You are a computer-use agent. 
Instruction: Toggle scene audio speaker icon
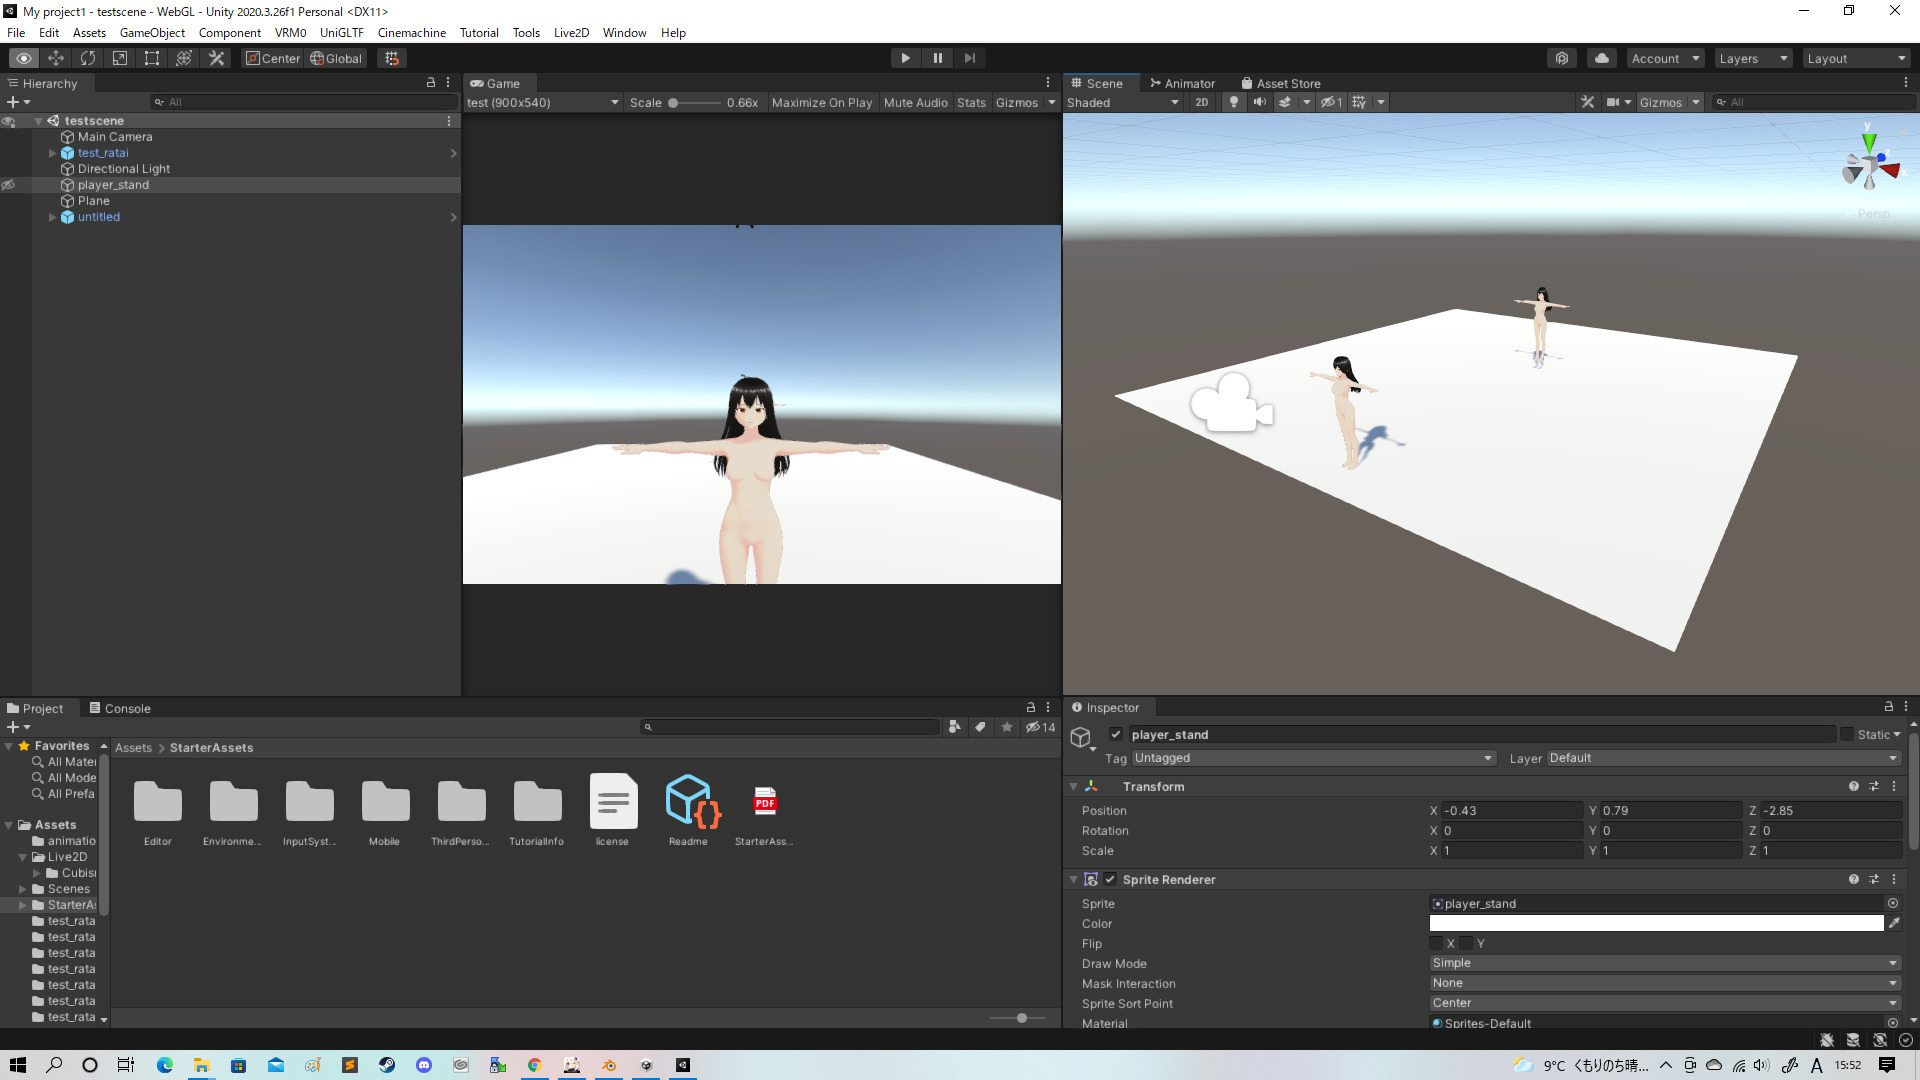point(1260,102)
